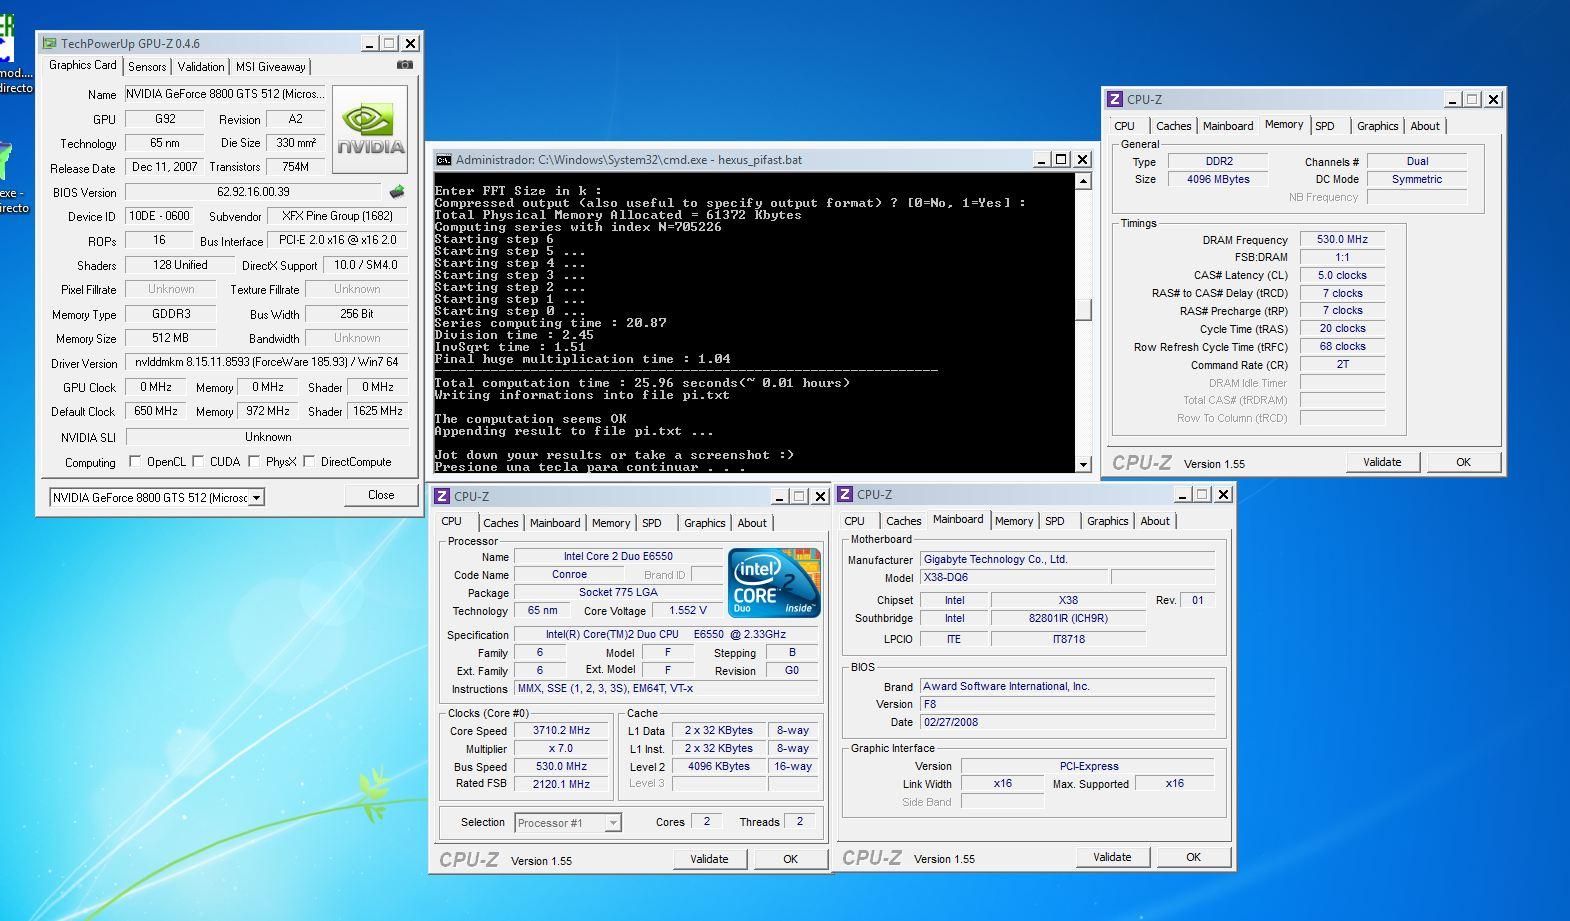Click Validate in CPU-Z Memory window
This screenshot has height=921, width=1570.
(x=1382, y=462)
